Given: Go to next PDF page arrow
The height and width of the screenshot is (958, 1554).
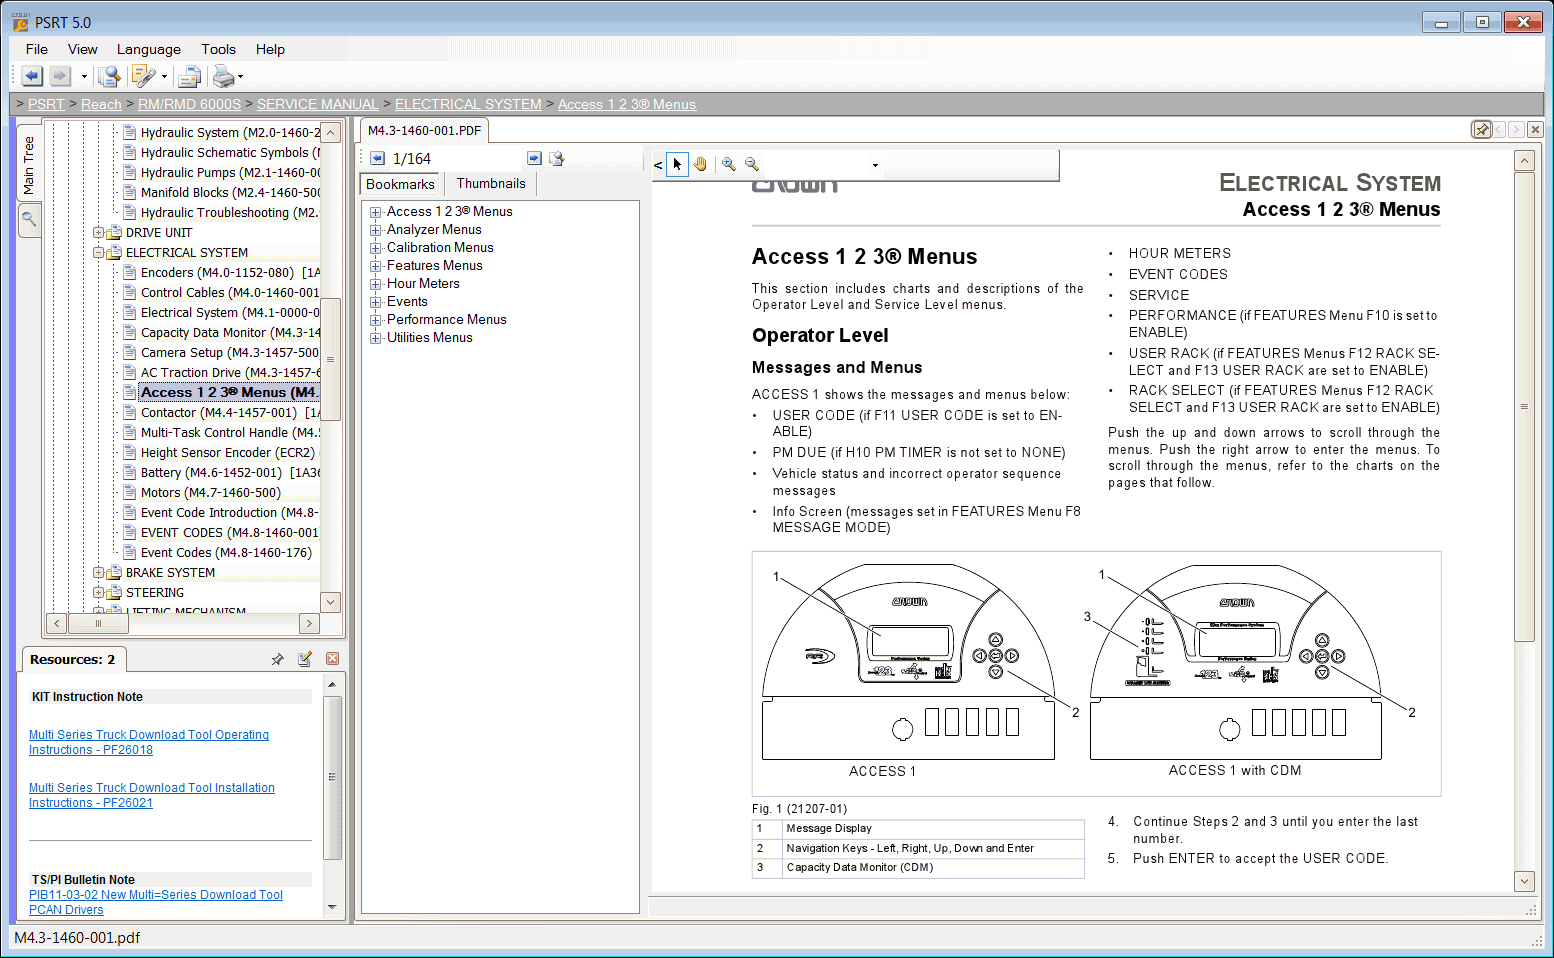Looking at the screenshot, I should (x=534, y=158).
